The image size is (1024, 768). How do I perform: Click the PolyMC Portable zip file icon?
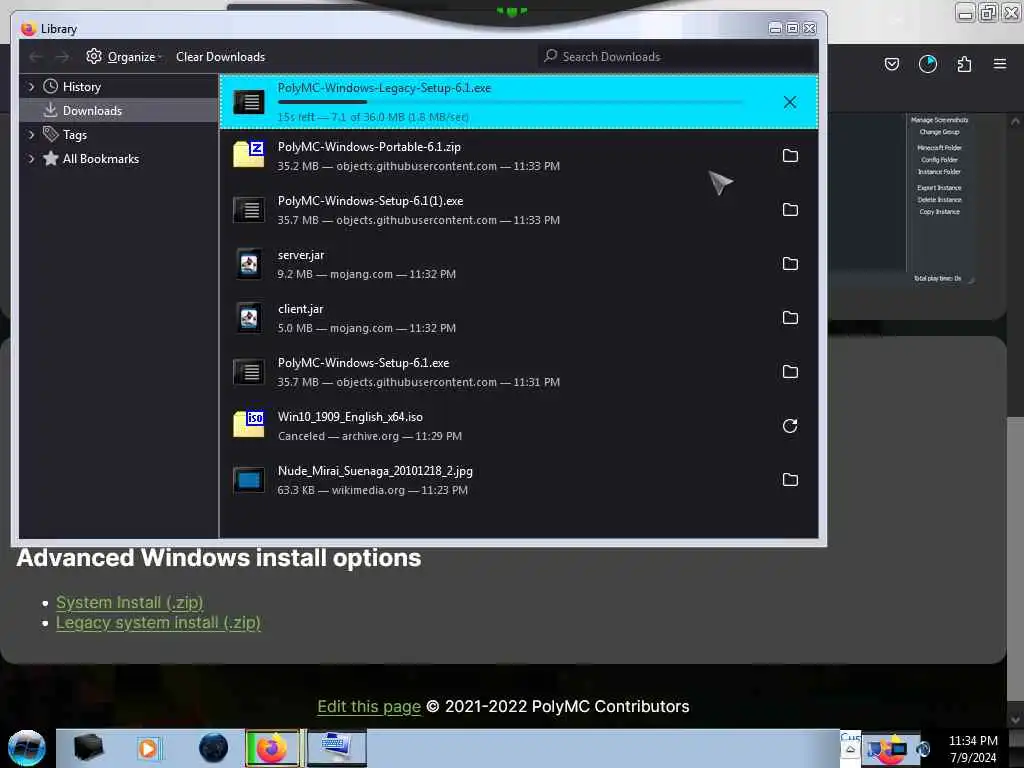pyautogui.click(x=249, y=155)
